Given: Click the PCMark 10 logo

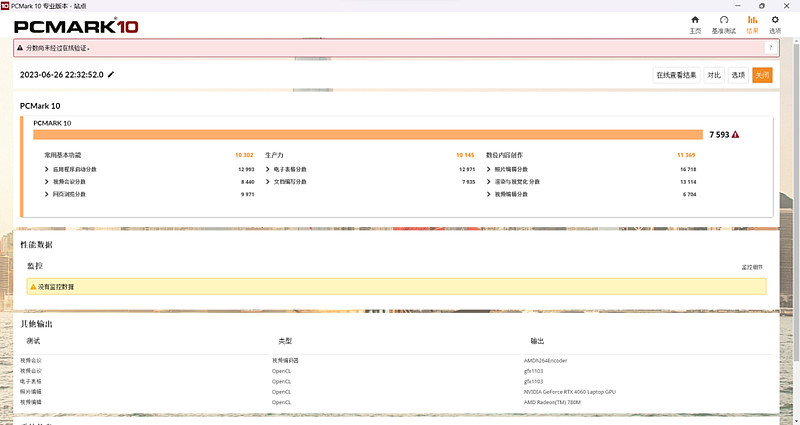Looking at the screenshot, I should click(76, 27).
